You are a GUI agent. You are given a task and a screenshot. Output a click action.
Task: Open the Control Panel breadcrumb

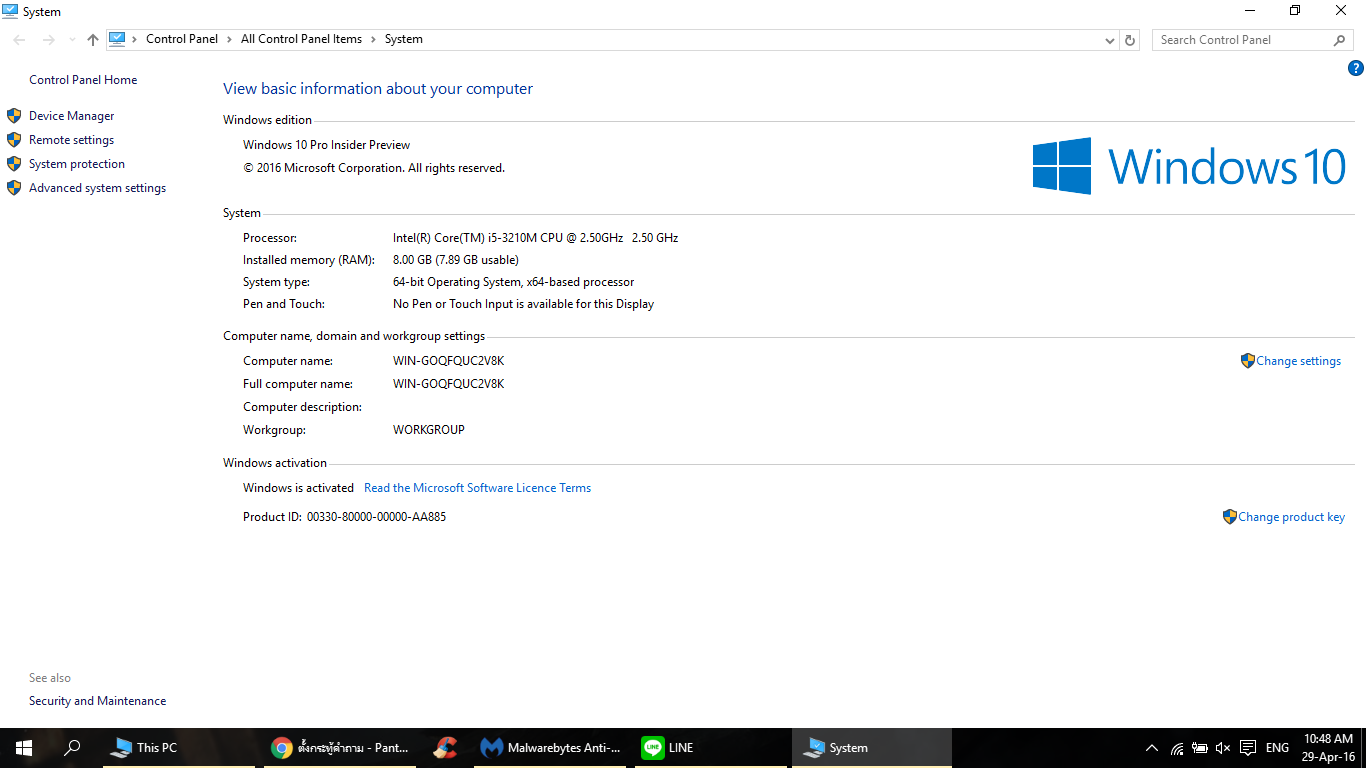182,40
